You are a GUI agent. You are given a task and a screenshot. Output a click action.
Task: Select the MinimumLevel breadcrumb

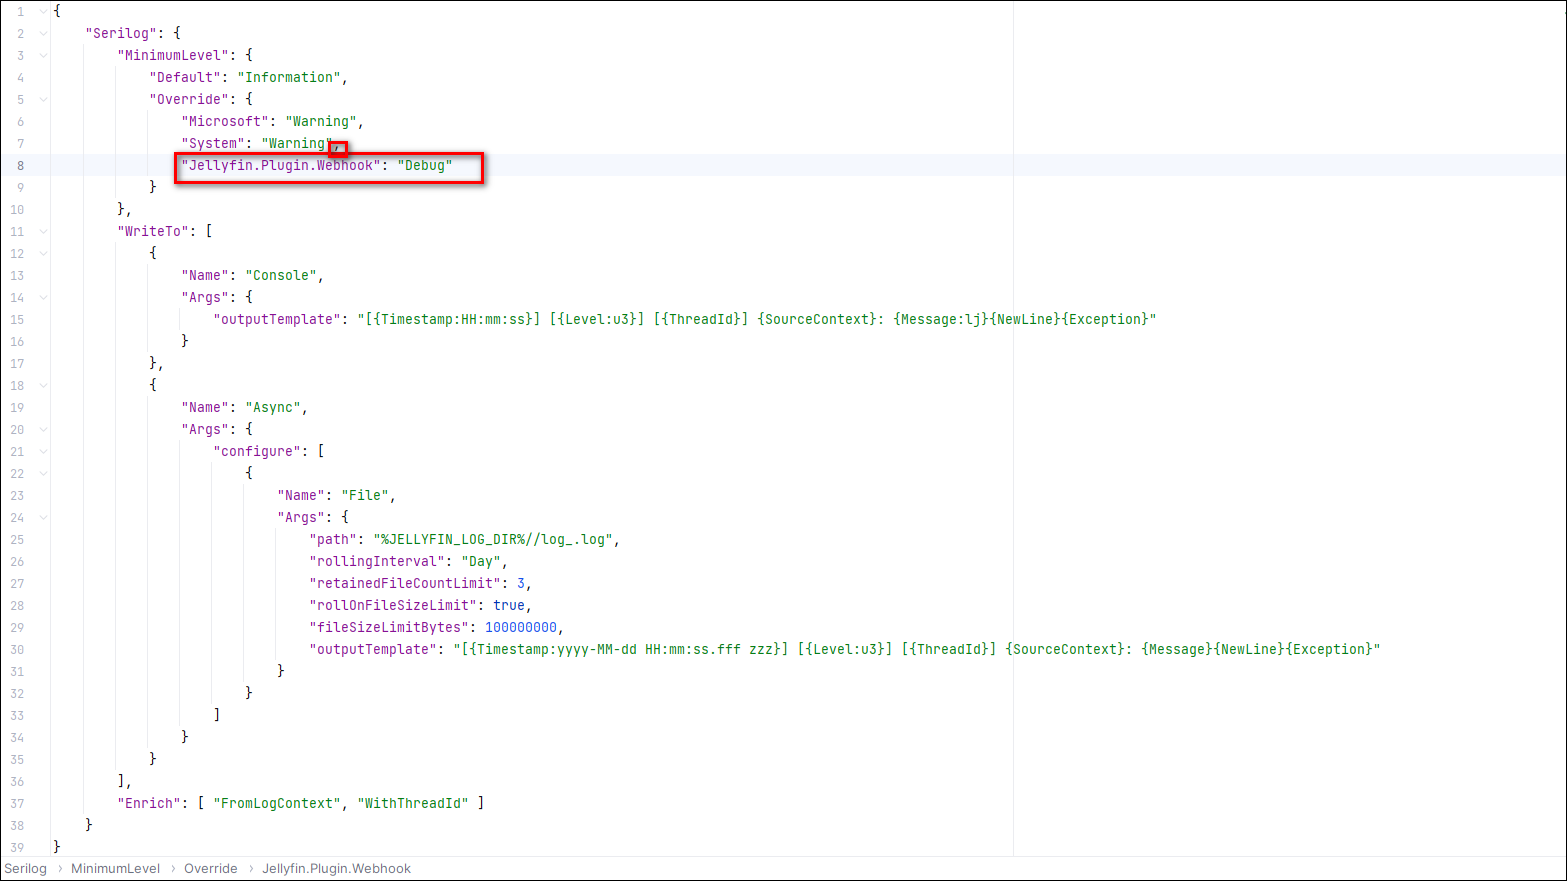115,868
